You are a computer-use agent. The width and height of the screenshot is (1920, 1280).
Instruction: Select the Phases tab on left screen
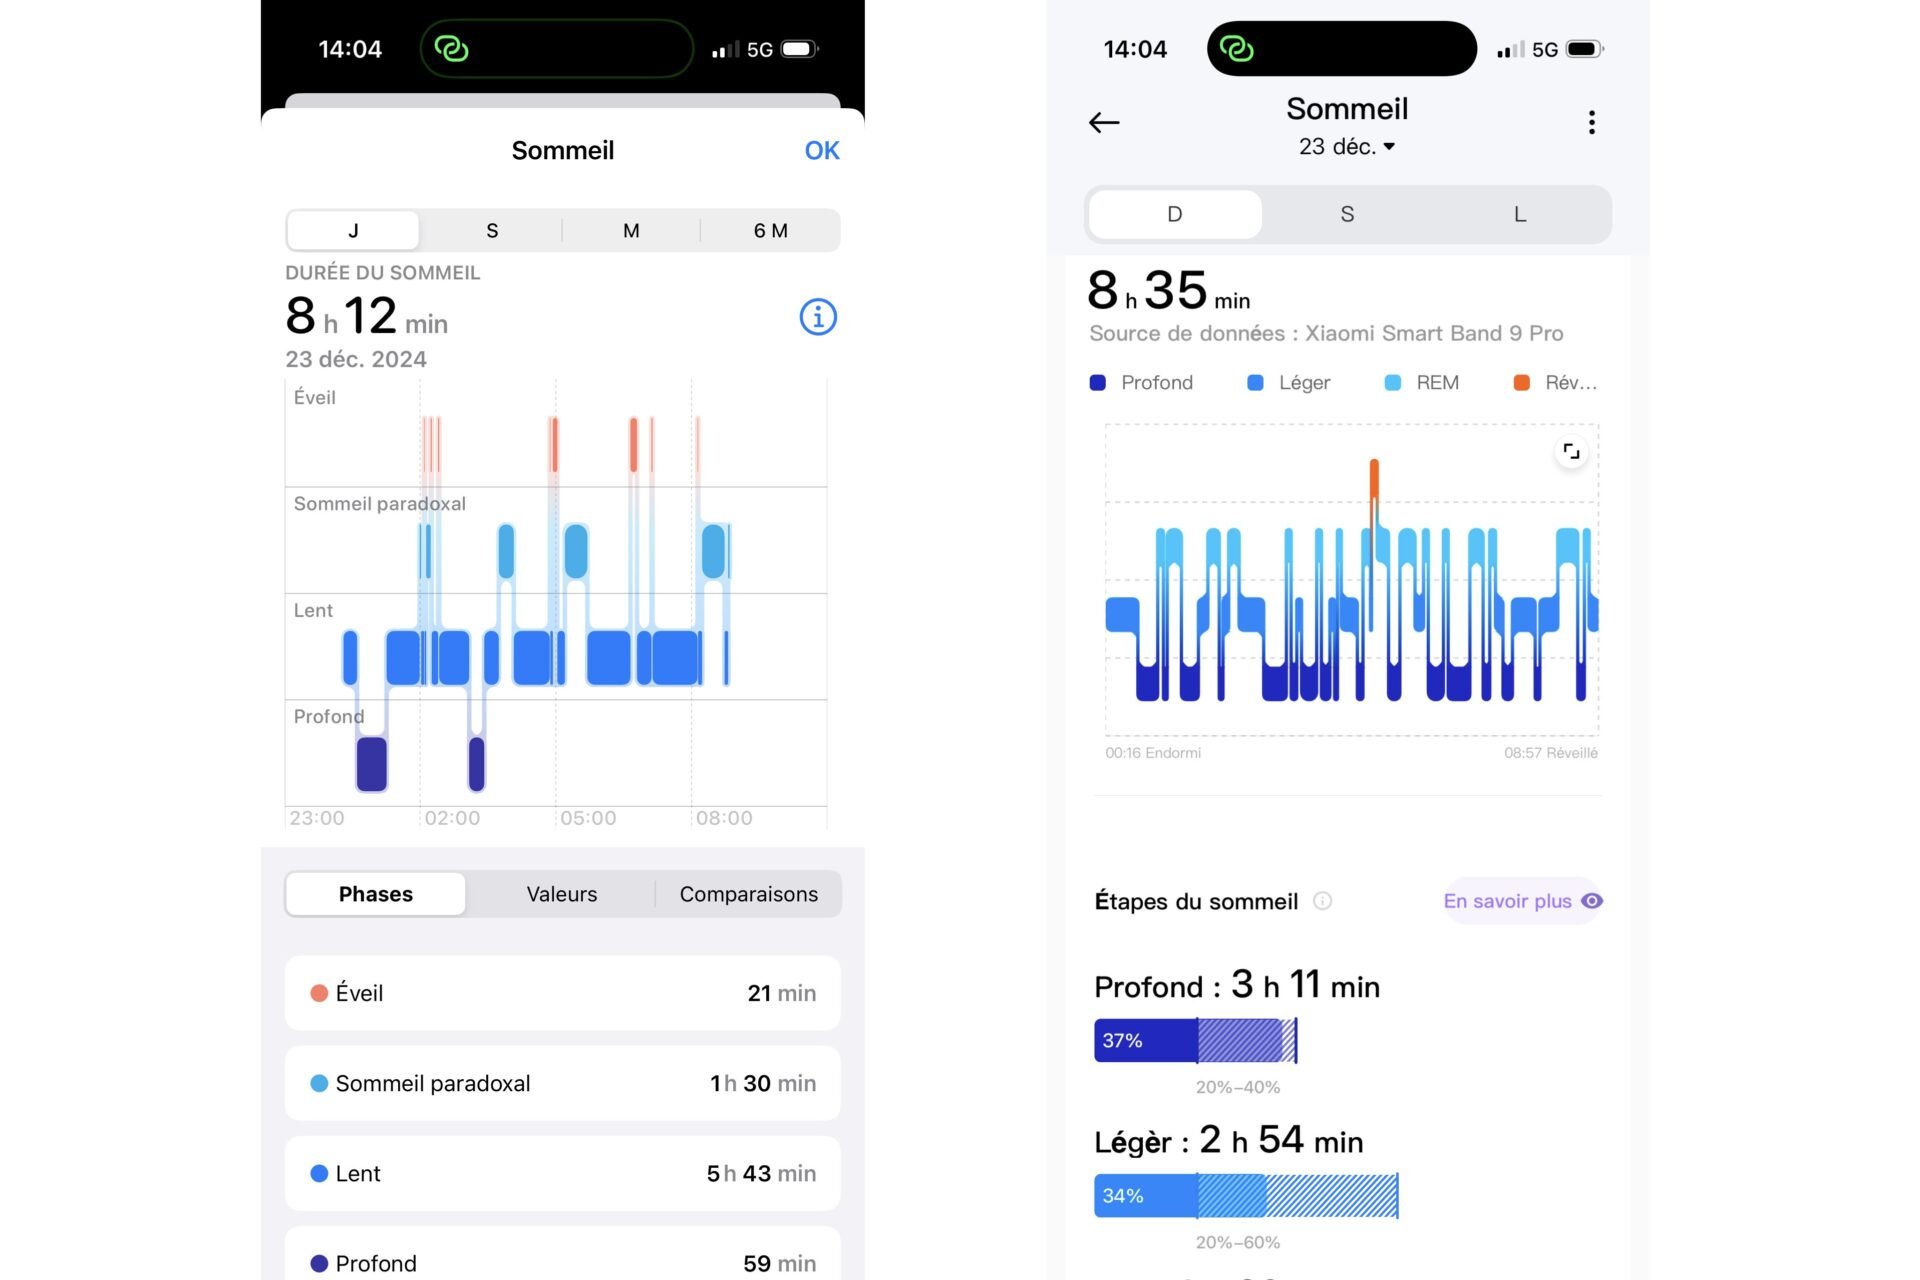376,893
